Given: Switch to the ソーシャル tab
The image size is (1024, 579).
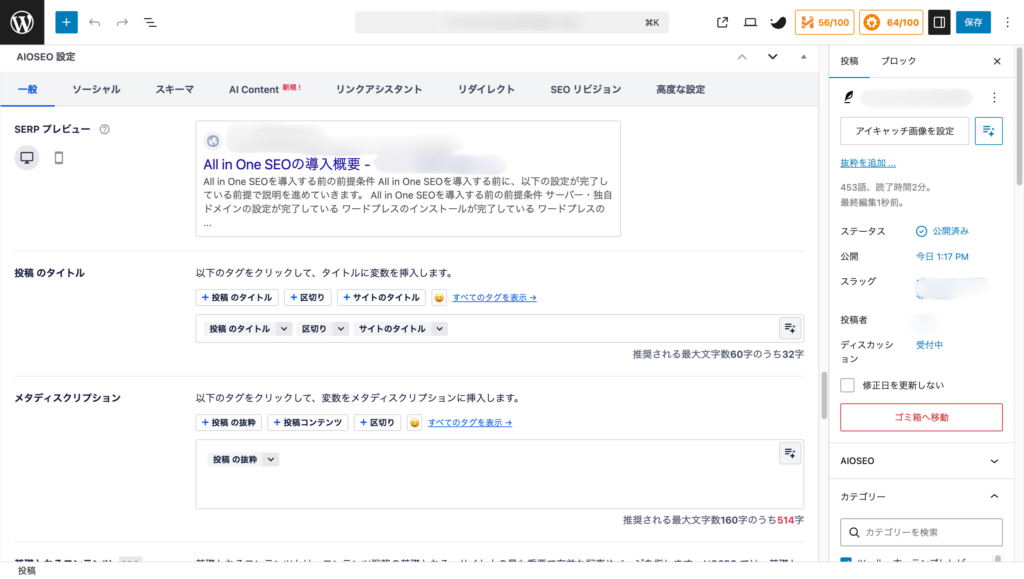Looking at the screenshot, I should 96,89.
